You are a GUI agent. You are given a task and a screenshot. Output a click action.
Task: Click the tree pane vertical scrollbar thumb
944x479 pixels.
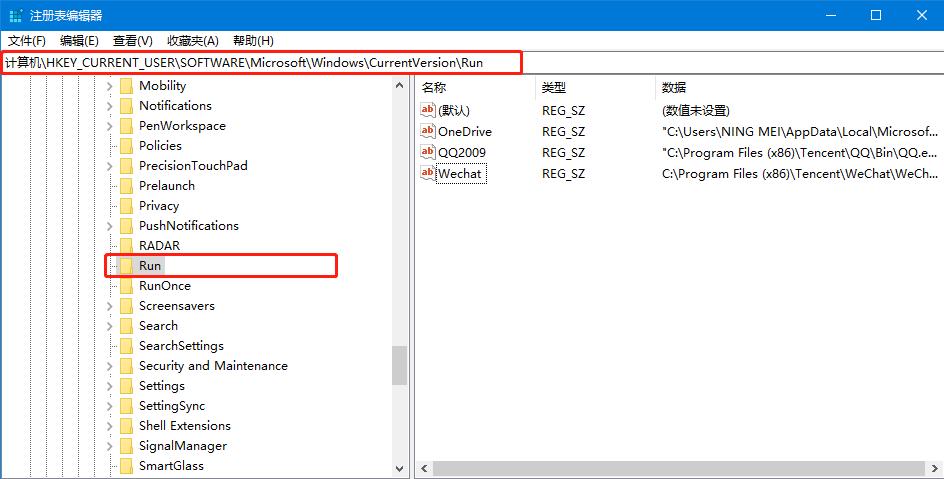[x=400, y=365]
